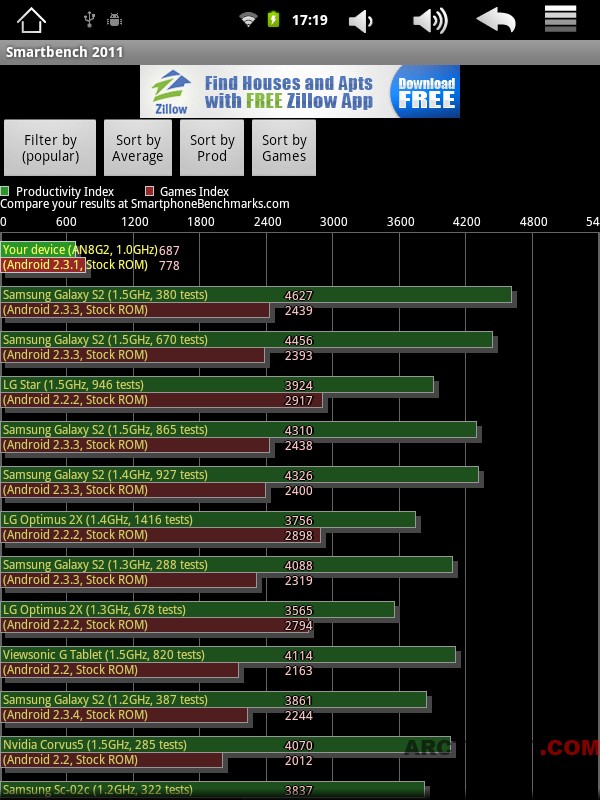This screenshot has width=600, height=800.
Task: Select Samsung Sc-02c (1.2GHz, 322 tests) row
Action: tap(213, 790)
